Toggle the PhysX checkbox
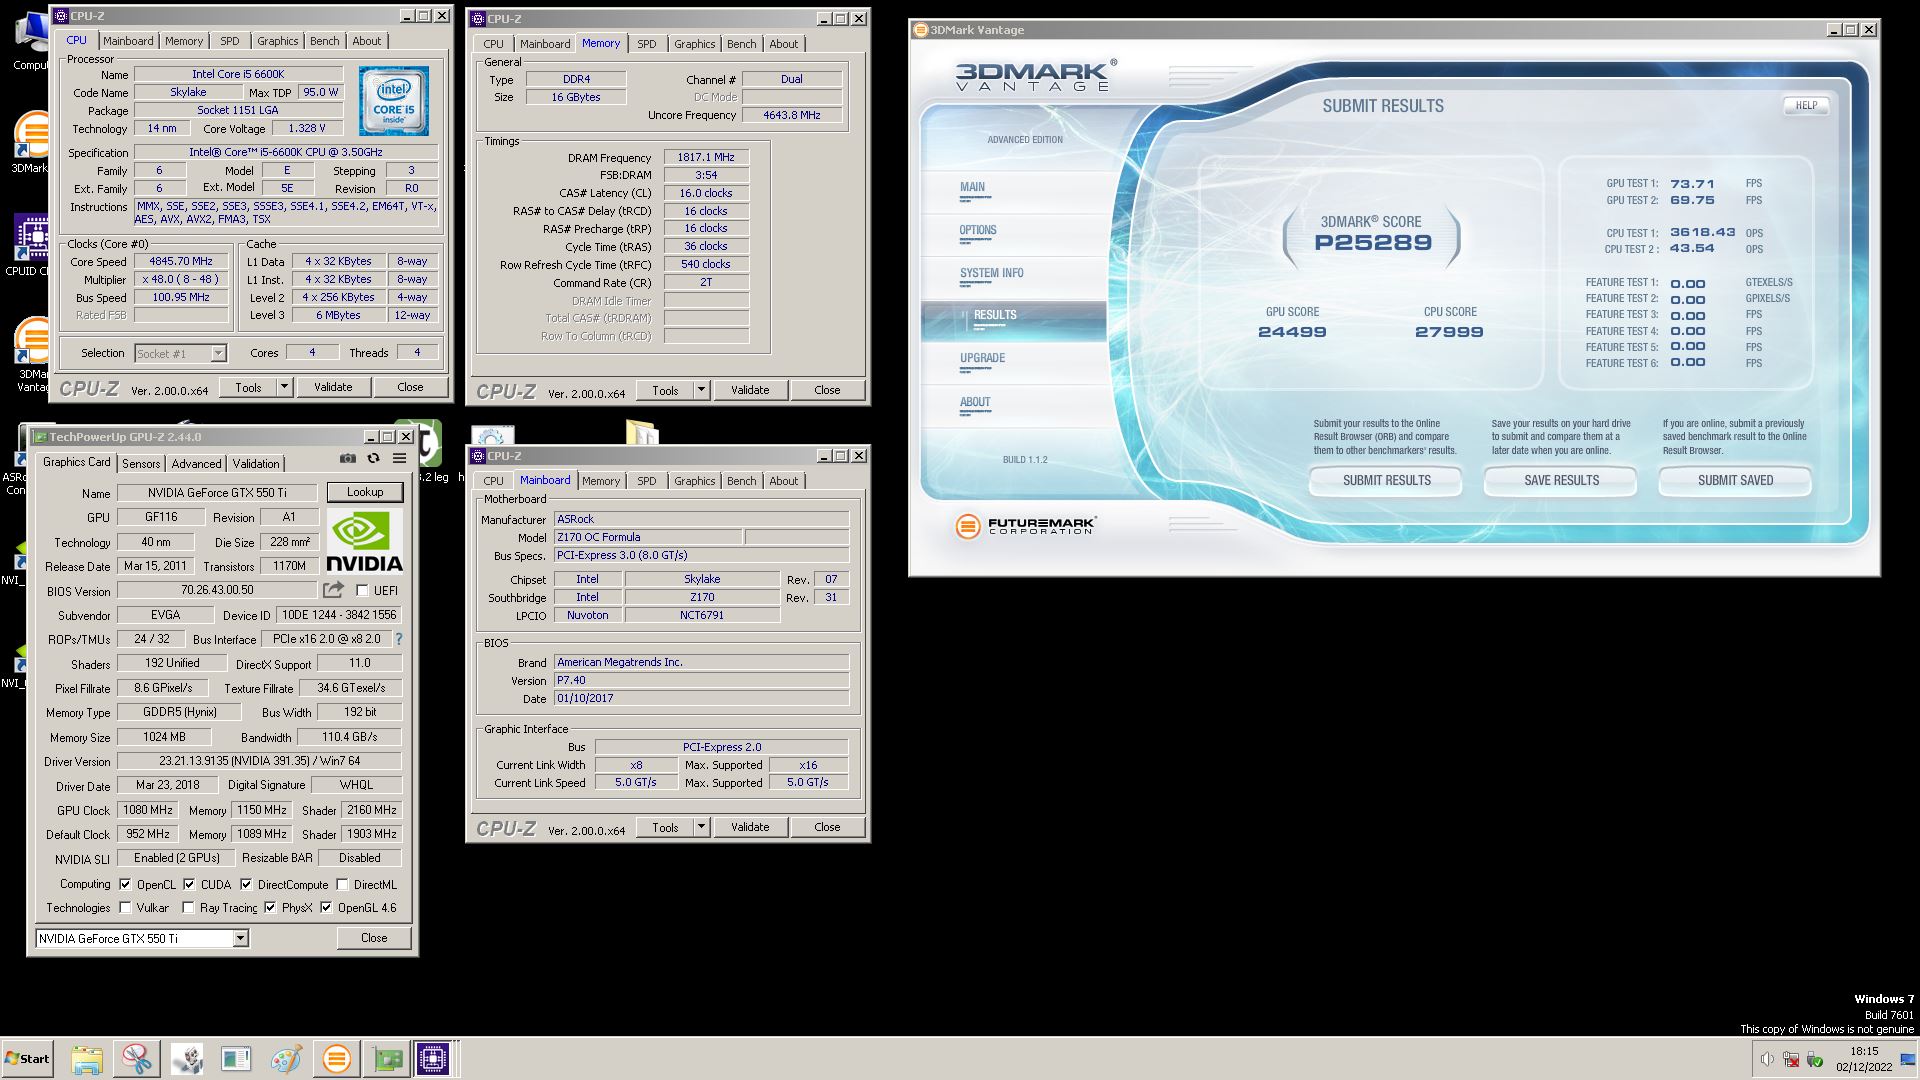1920x1080 pixels. click(x=270, y=908)
